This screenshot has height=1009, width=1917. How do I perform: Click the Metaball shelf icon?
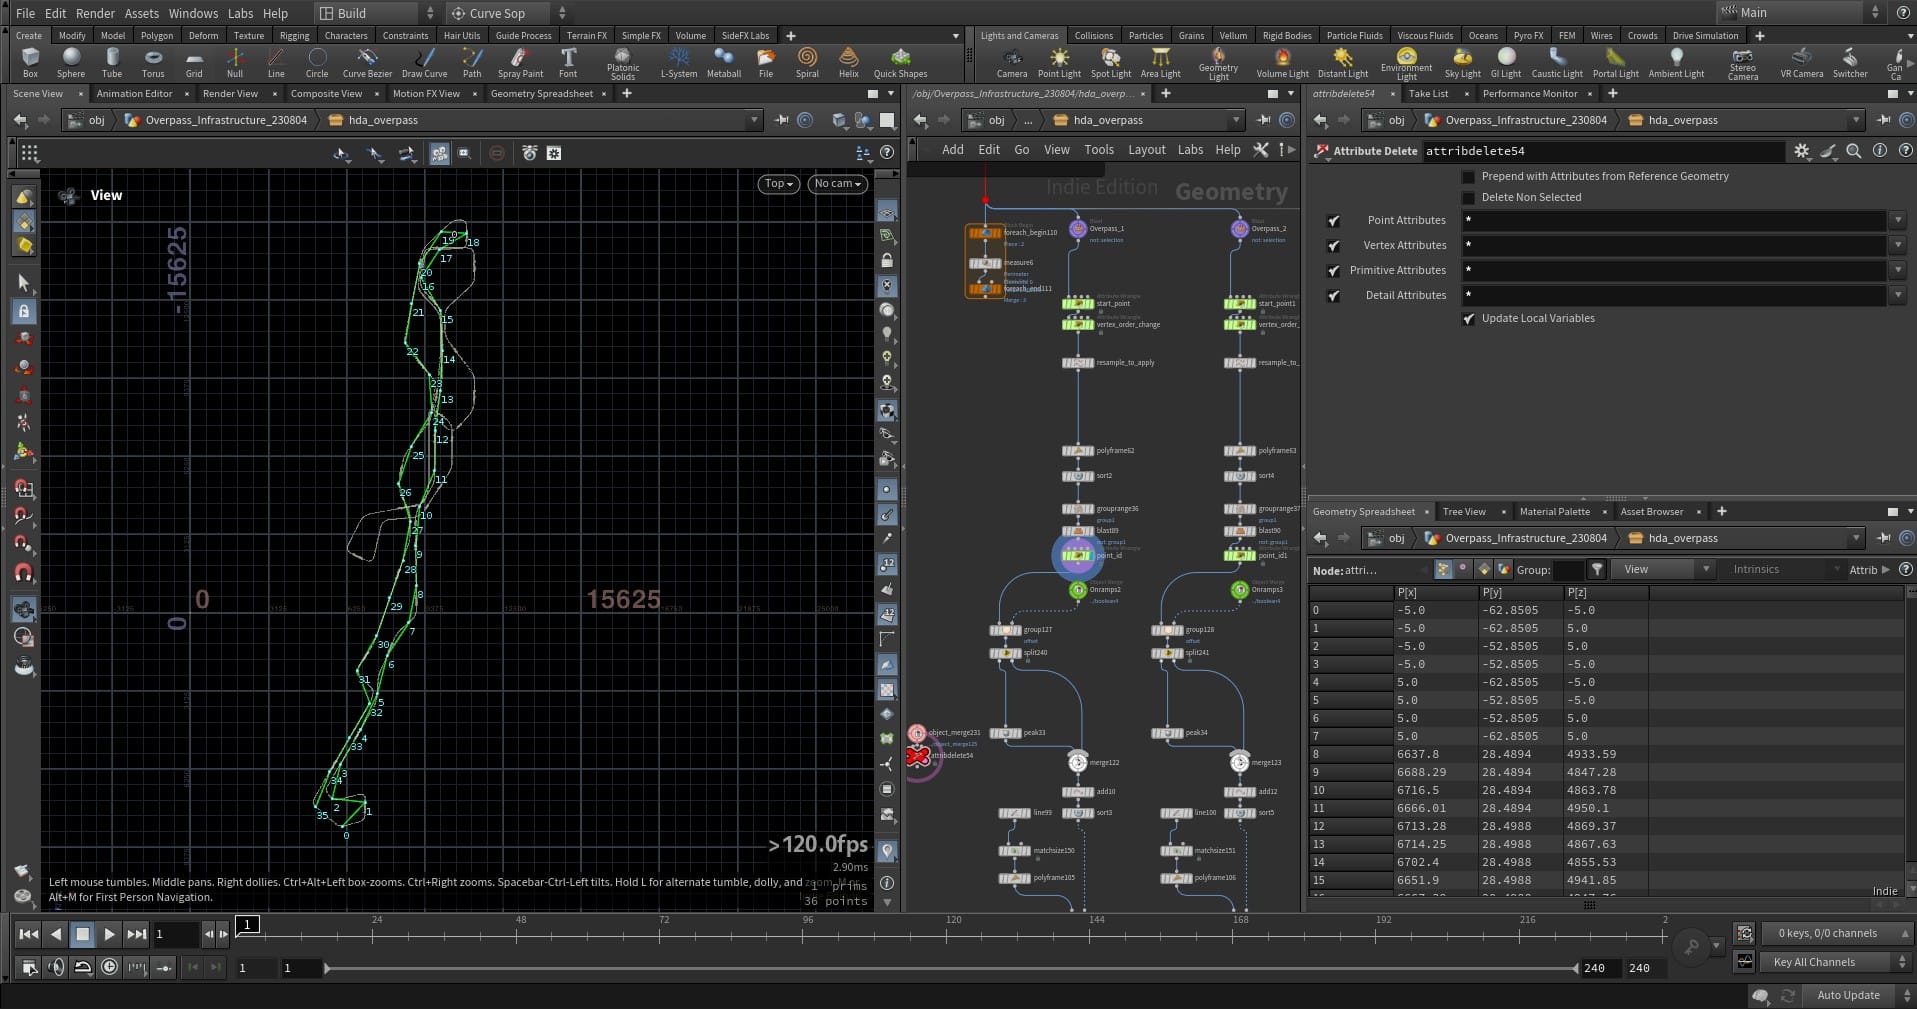723,62
